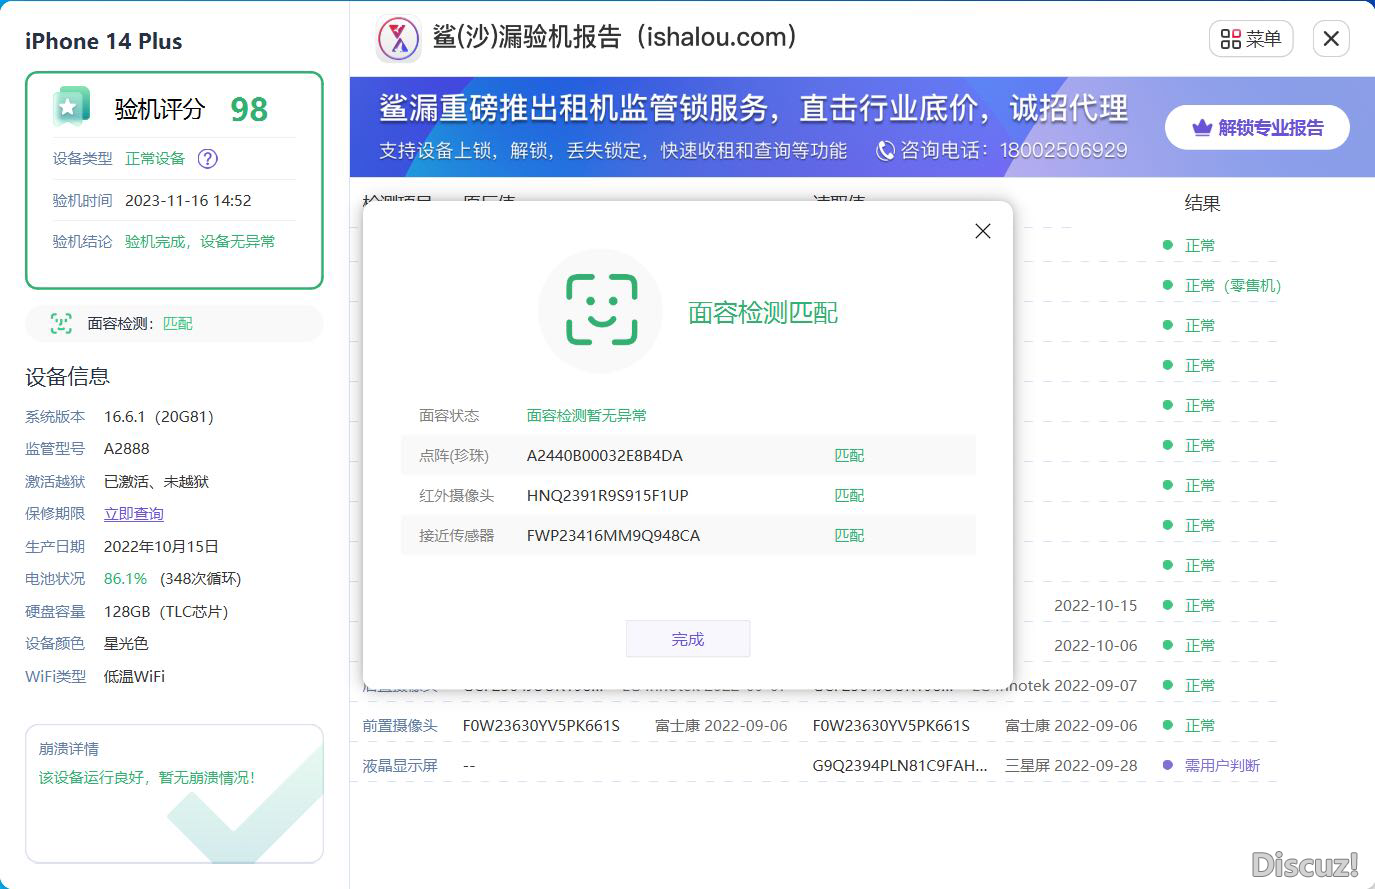Click the 匹配 status in 接近传感器 row
The height and width of the screenshot is (889, 1375).
(x=849, y=536)
